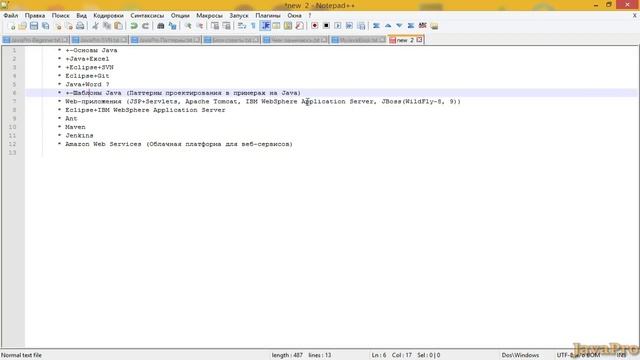Click the Save All toolbar icon
This screenshot has width=640, height=360.
(45, 26)
